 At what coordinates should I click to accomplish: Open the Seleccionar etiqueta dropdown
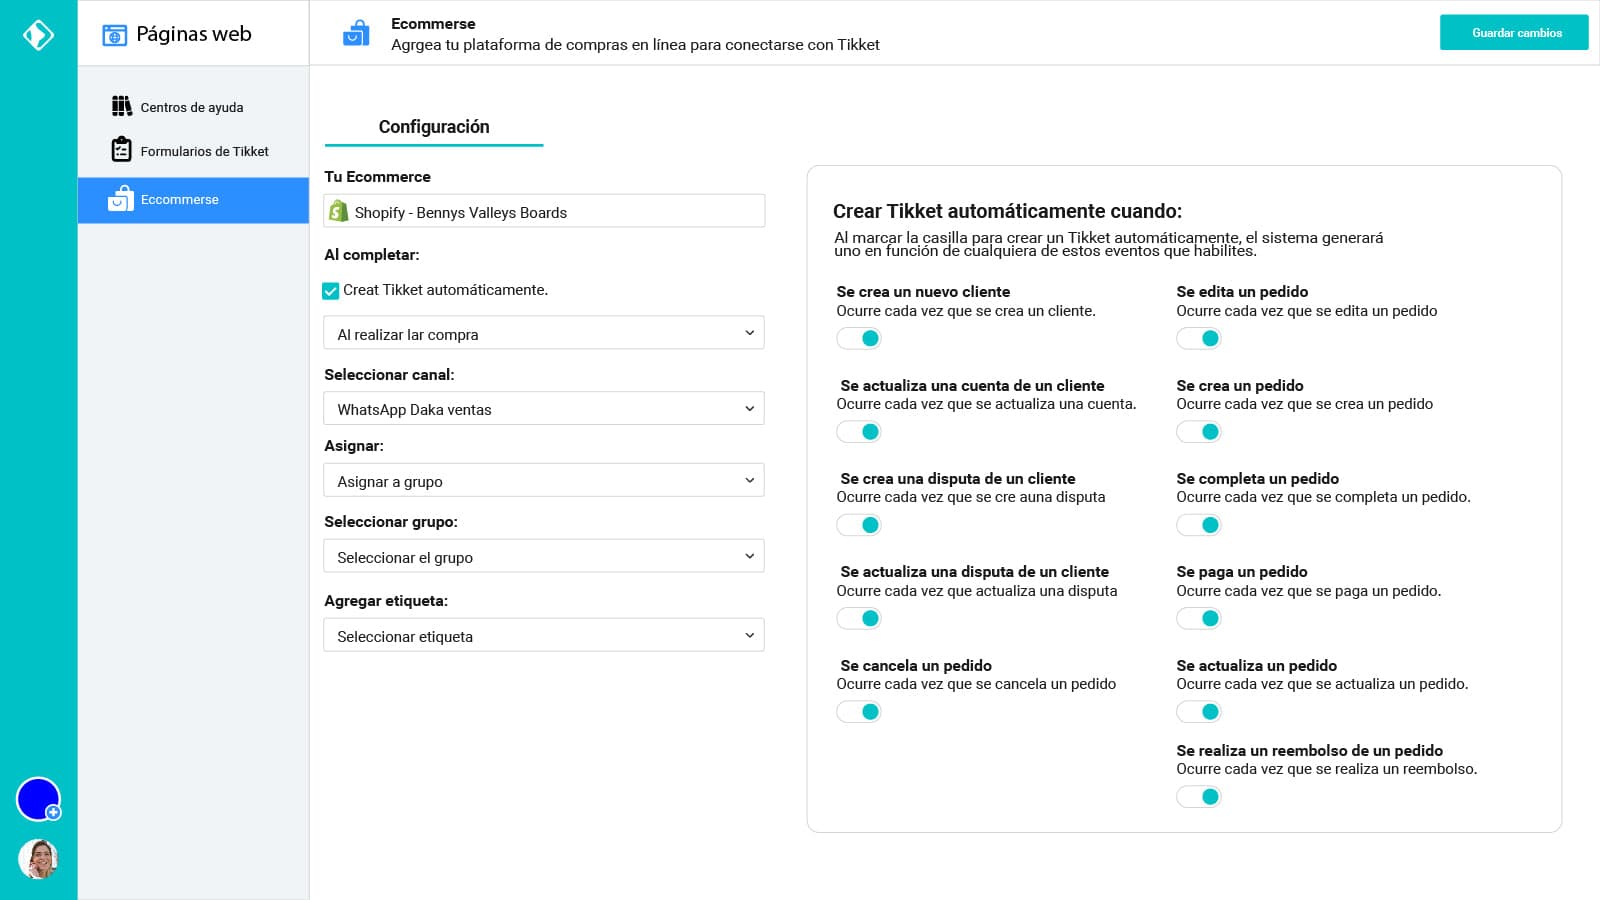click(x=543, y=636)
